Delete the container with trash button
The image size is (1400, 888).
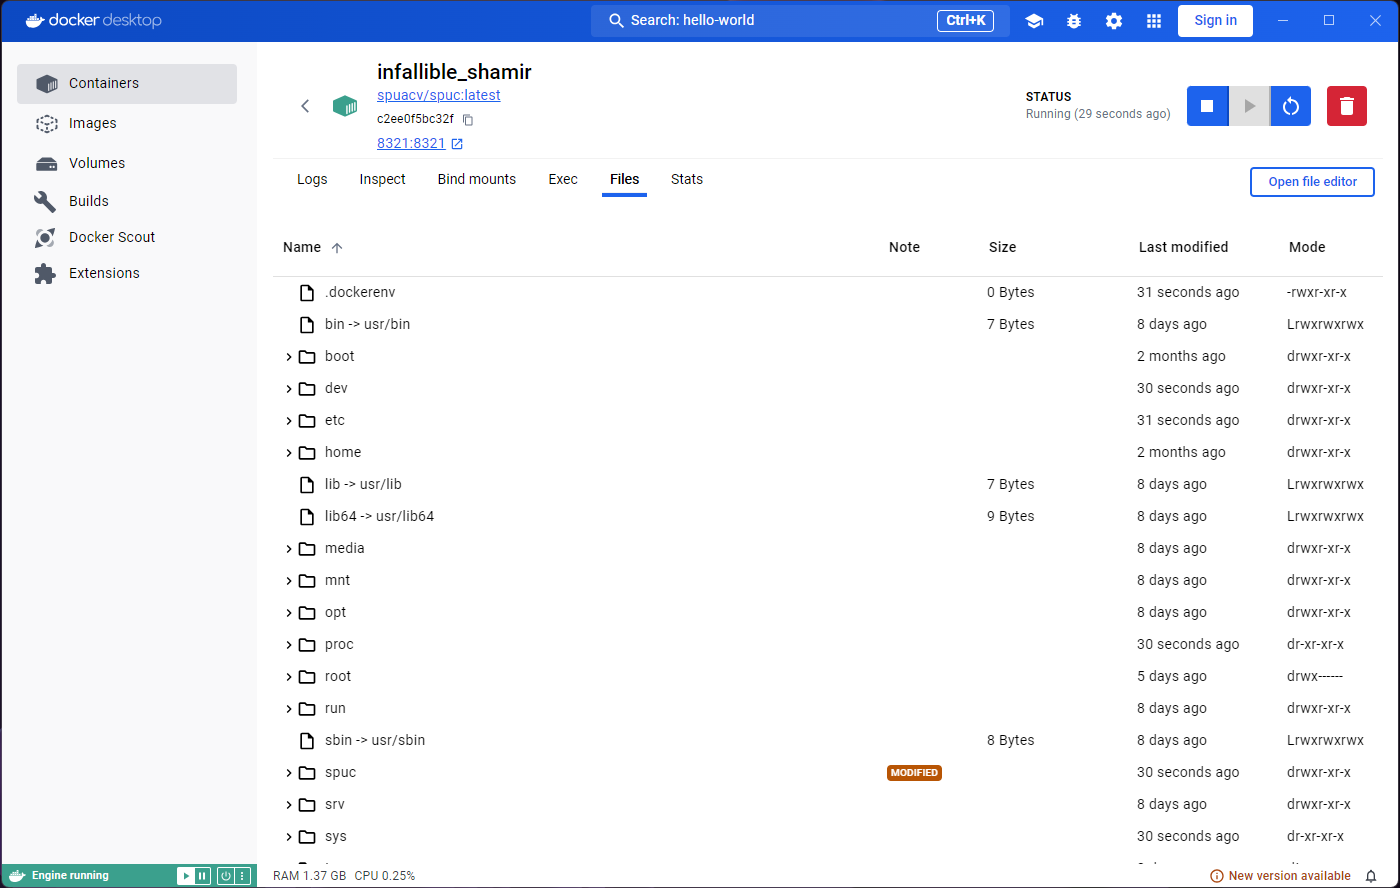point(1347,106)
